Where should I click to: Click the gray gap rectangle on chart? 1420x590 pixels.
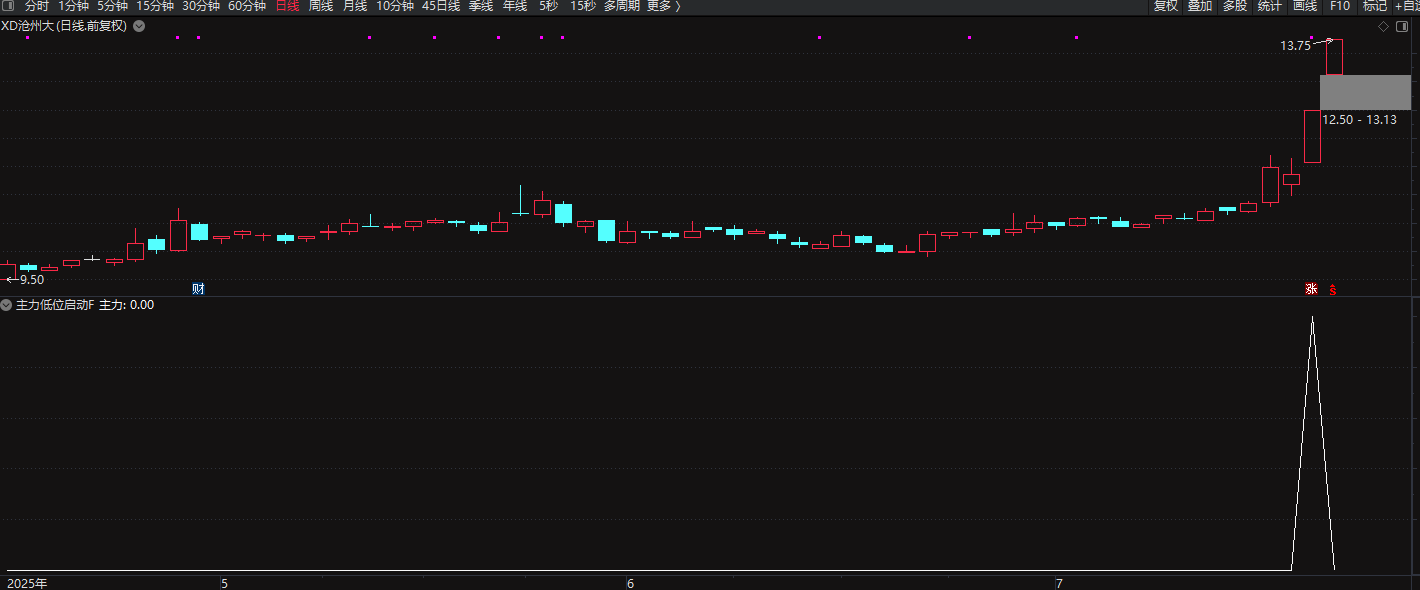[1365, 92]
